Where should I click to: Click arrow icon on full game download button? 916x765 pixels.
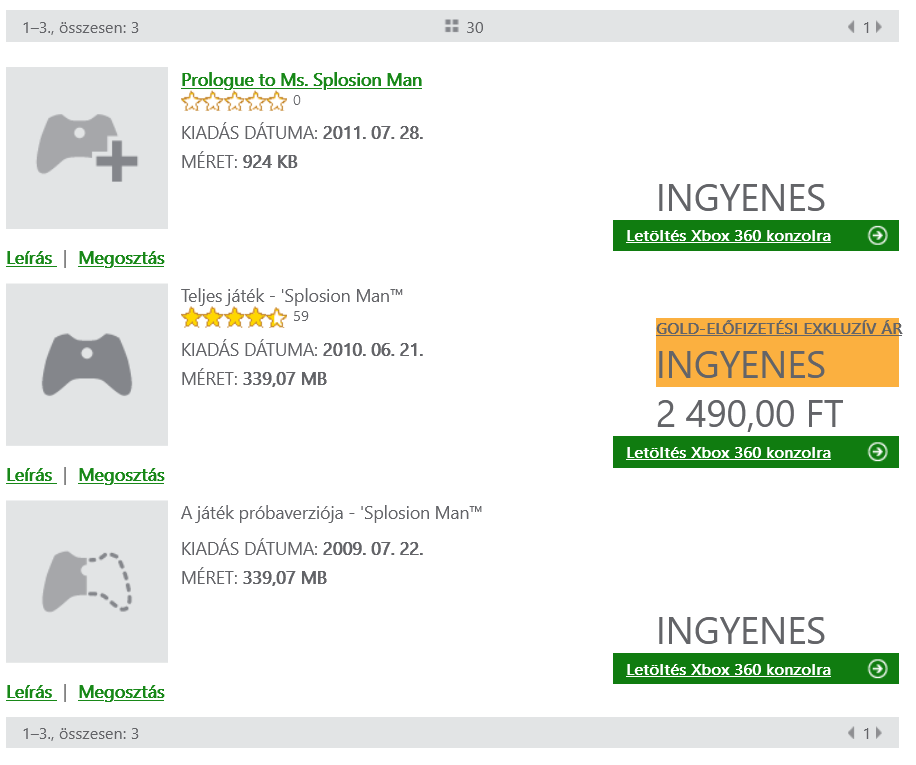[877, 452]
